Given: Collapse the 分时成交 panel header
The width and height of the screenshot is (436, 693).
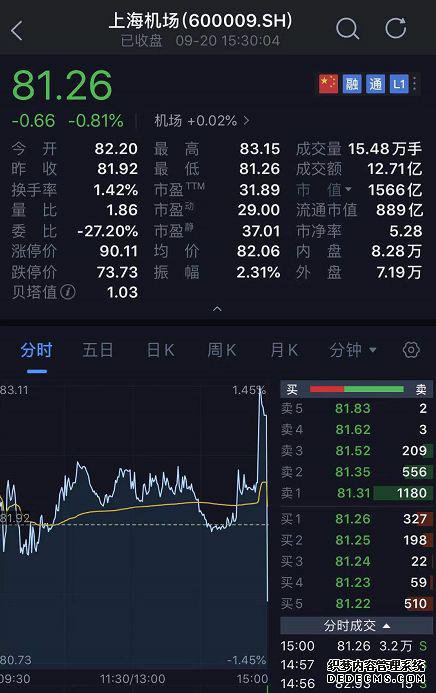Looking at the screenshot, I should coord(356,626).
